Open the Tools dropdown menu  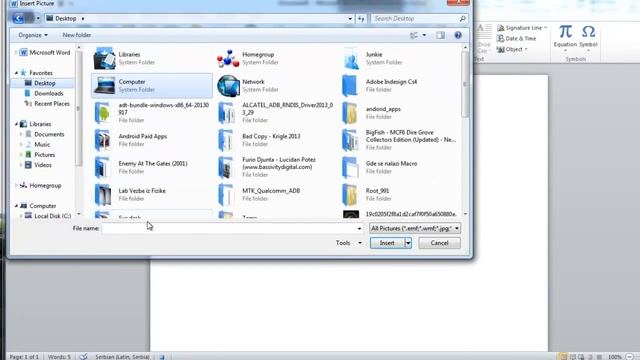[x=349, y=243]
